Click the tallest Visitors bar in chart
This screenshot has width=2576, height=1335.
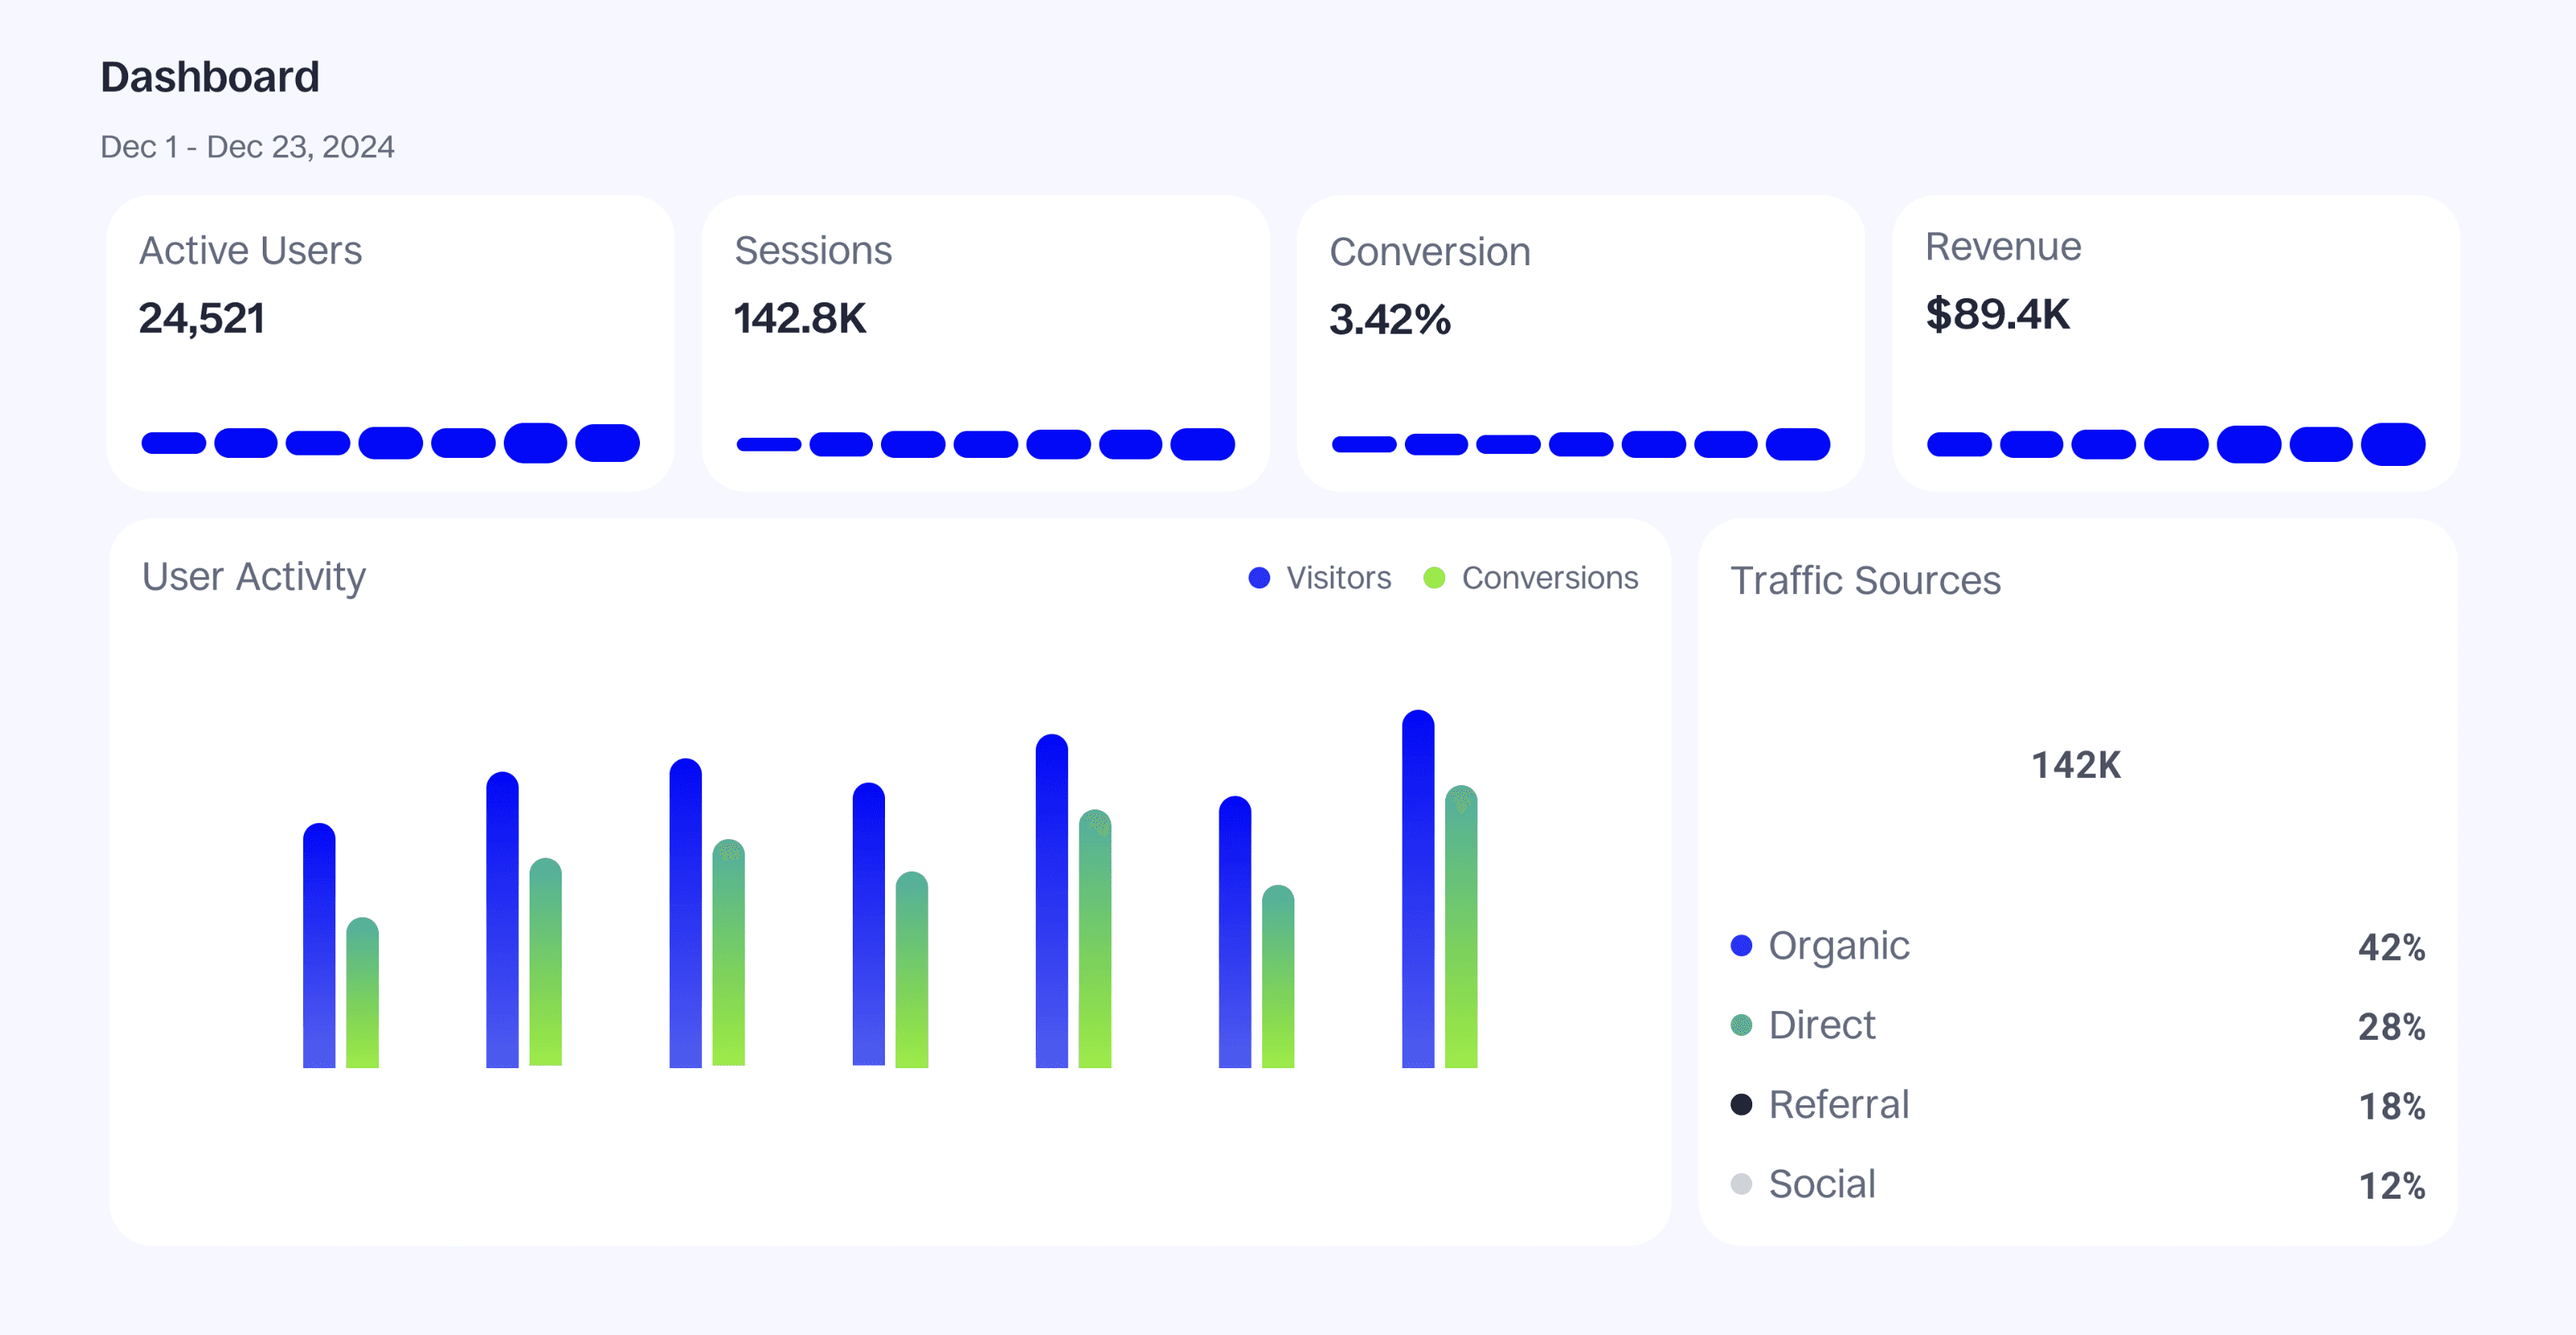pos(1418,890)
